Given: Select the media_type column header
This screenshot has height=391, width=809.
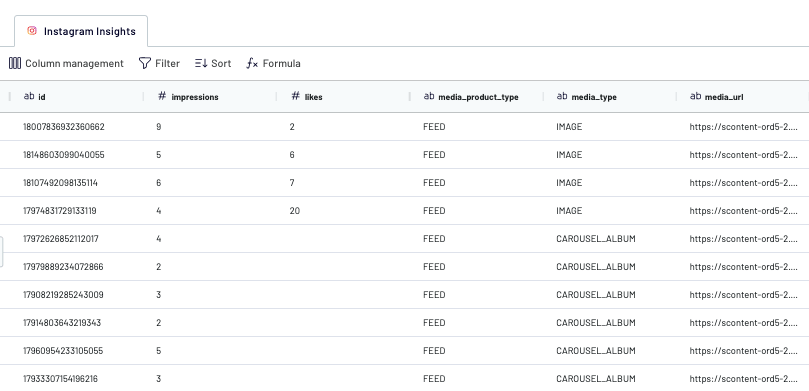Looking at the screenshot, I should coord(609,96).
